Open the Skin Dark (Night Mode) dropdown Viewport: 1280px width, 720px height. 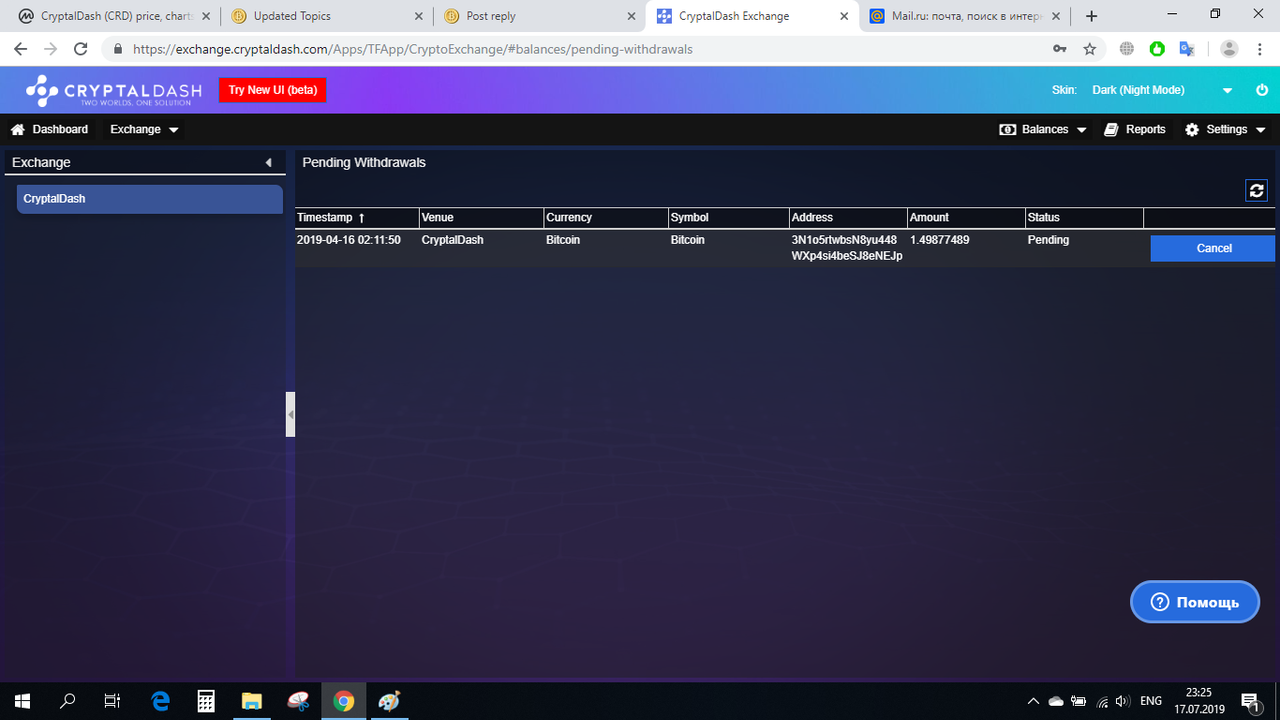1162,90
